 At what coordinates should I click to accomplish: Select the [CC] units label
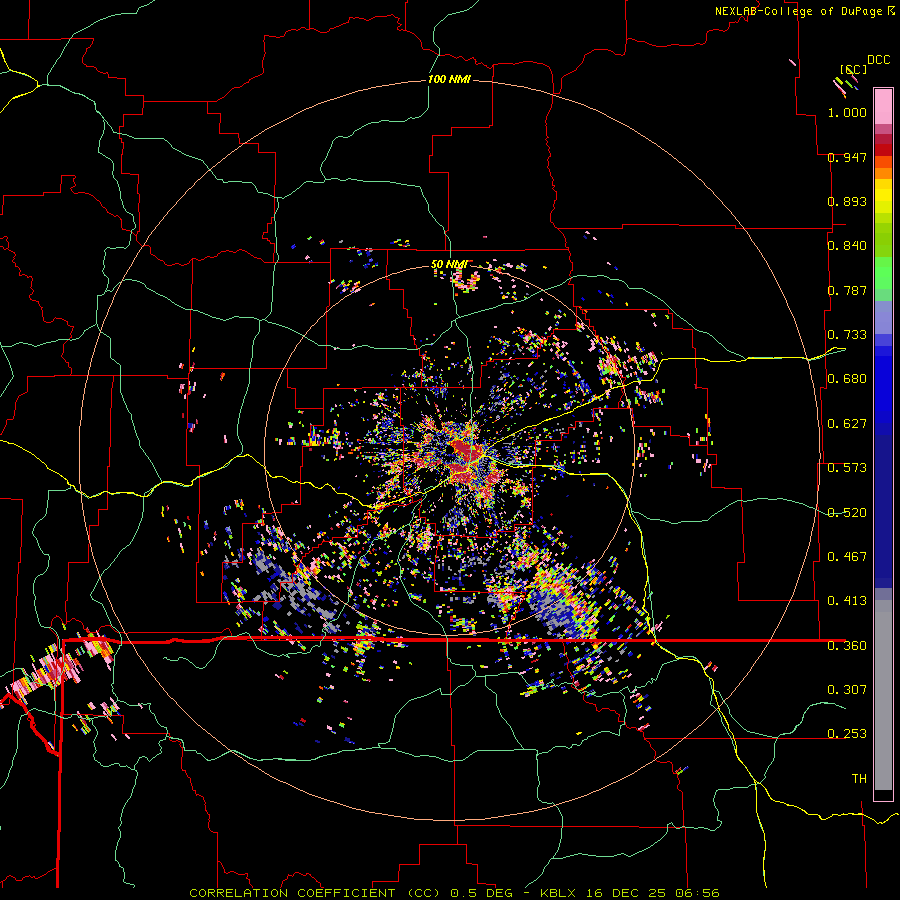pyautogui.click(x=853, y=69)
